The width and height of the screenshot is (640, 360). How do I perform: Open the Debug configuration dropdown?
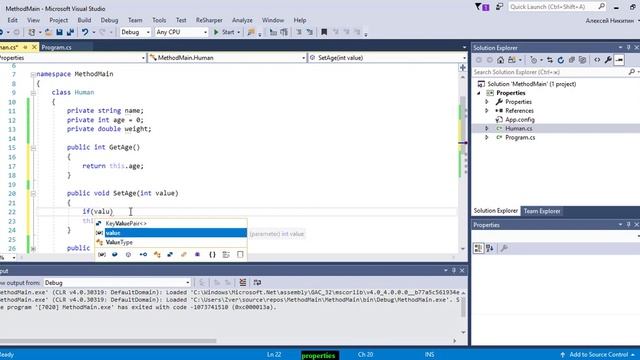[x=136, y=32]
